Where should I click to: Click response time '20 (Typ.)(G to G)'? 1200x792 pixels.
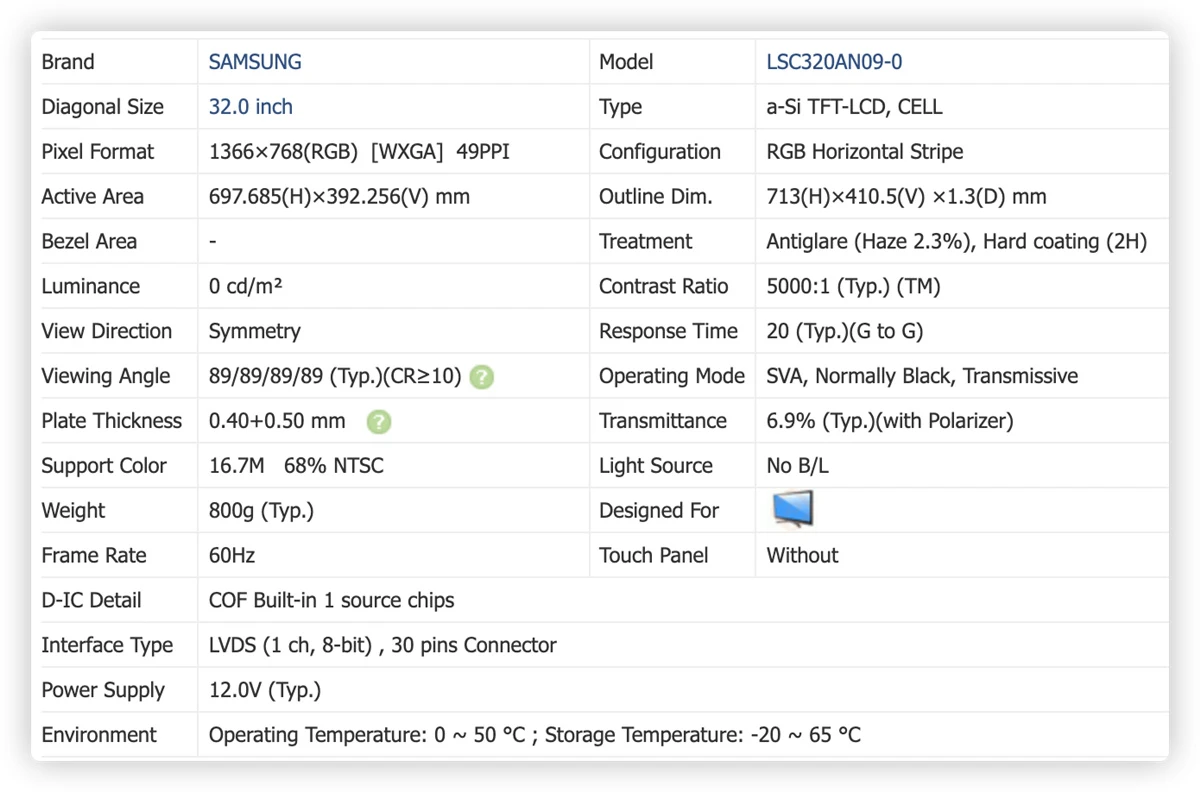845,331
